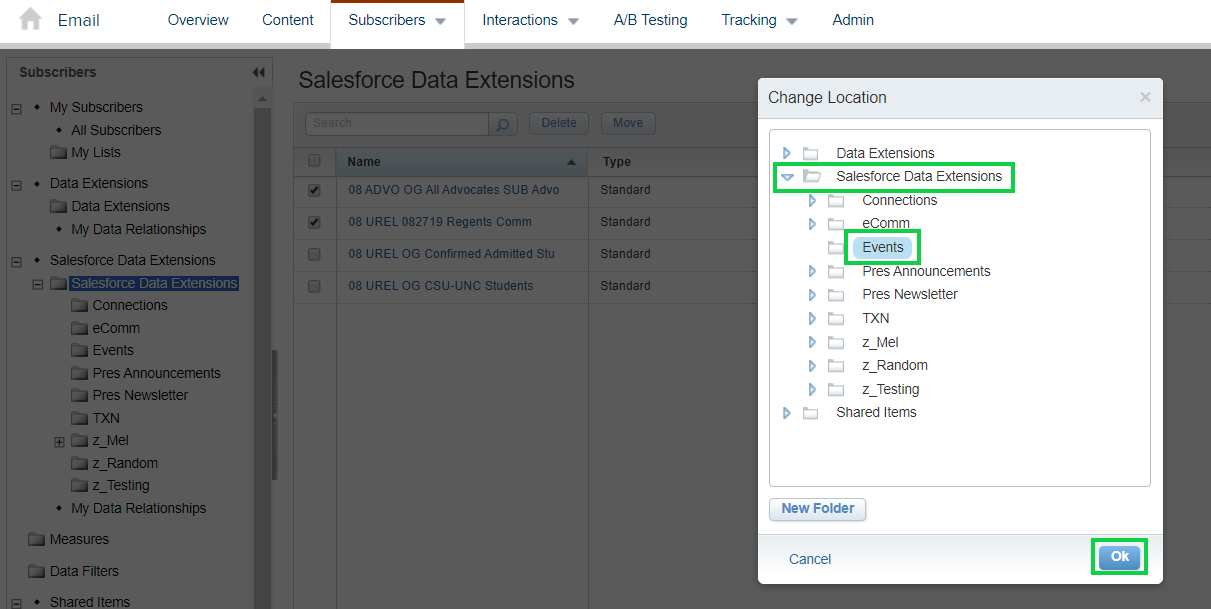This screenshot has height=609, width=1211.
Task: Expand Pres Announcements in dialog tree
Action: pos(812,271)
